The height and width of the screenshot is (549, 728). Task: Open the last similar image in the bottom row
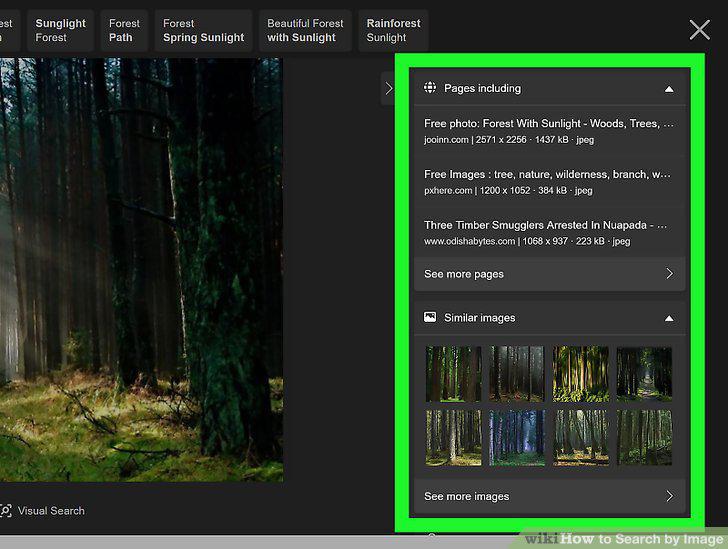[x=644, y=438]
